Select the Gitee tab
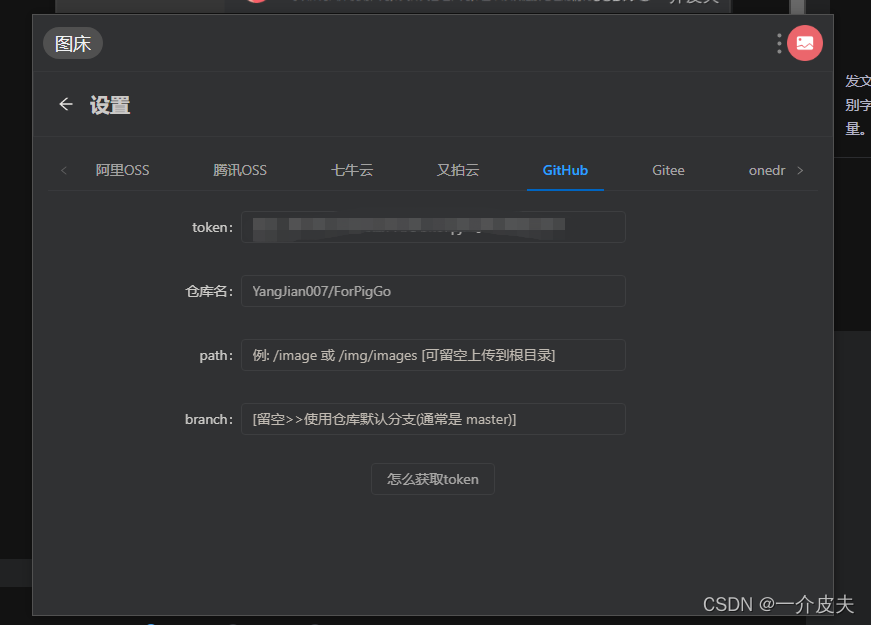The image size is (871, 625). (x=668, y=170)
